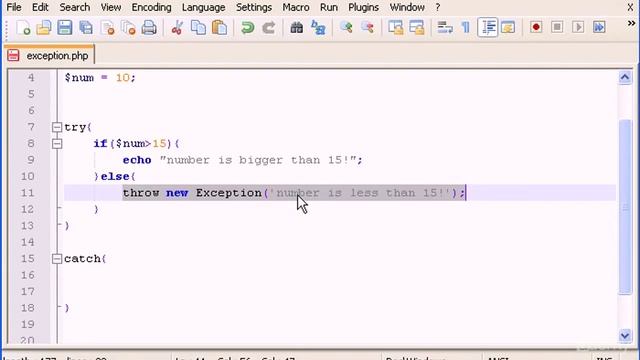Print the document with the printer icon
Screen dimensions: 640x360
[149, 28]
